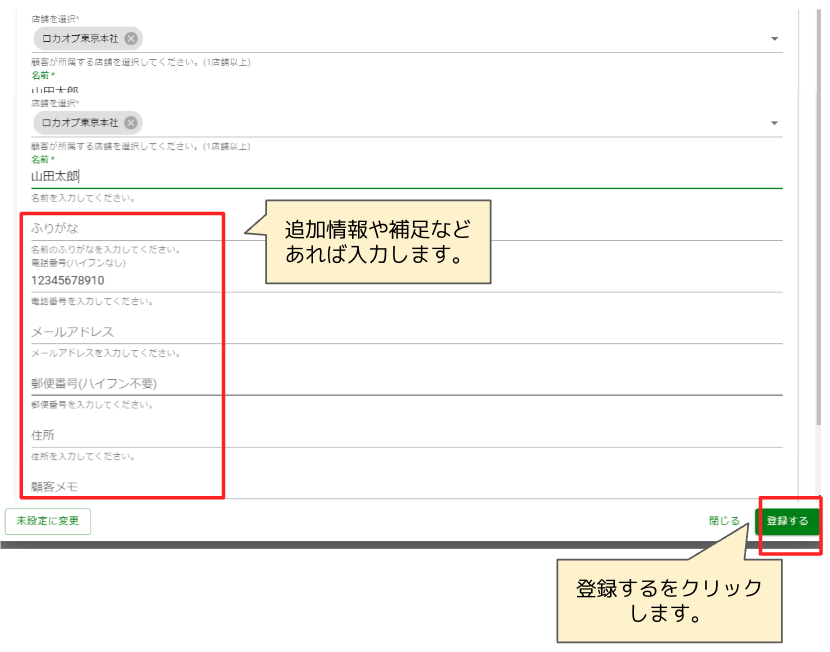
Task: Click the 未設定に変更 button
Action: coord(48,521)
